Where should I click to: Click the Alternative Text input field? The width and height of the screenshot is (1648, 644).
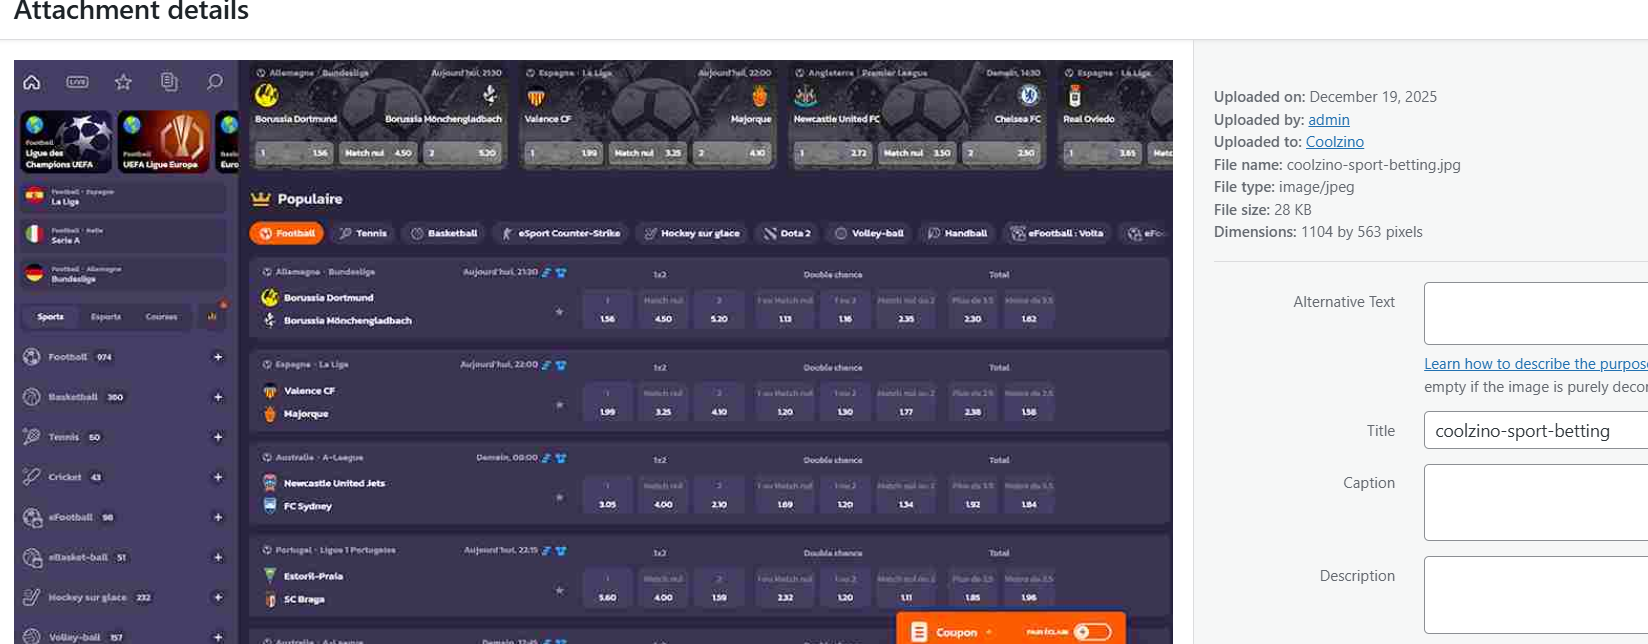[x=1536, y=313]
